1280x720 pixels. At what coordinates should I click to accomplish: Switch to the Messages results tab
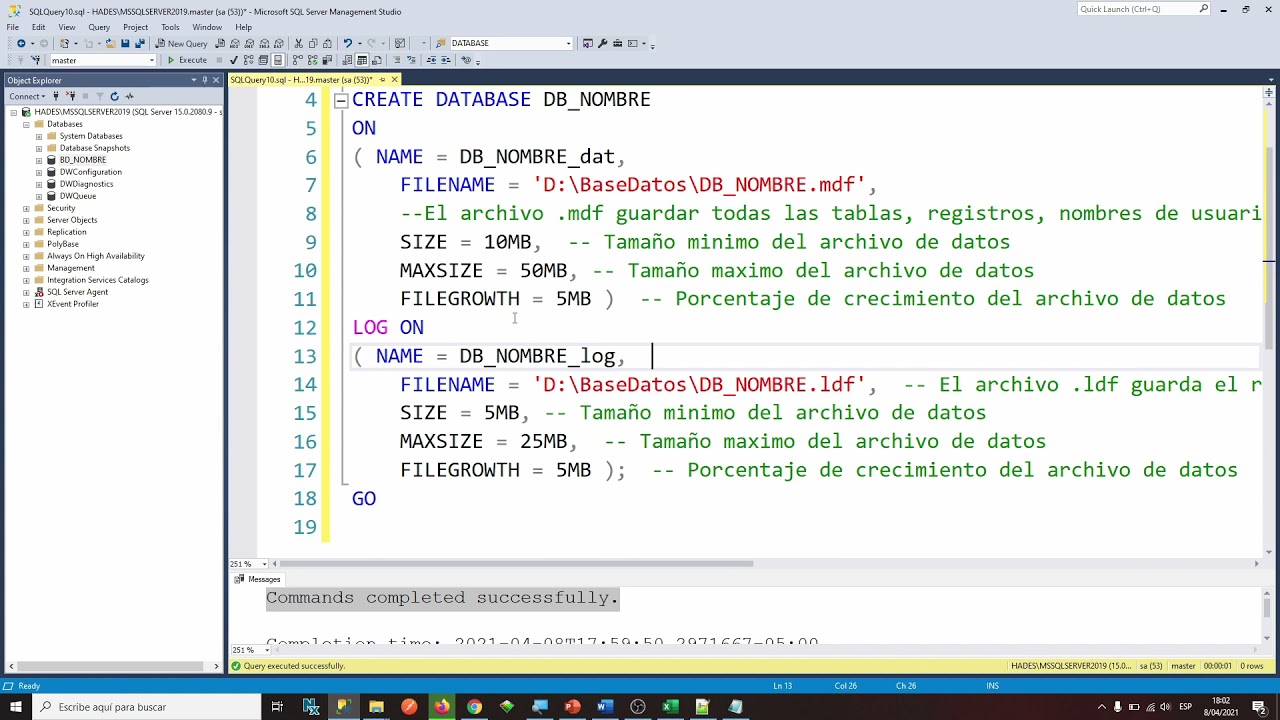(x=258, y=580)
